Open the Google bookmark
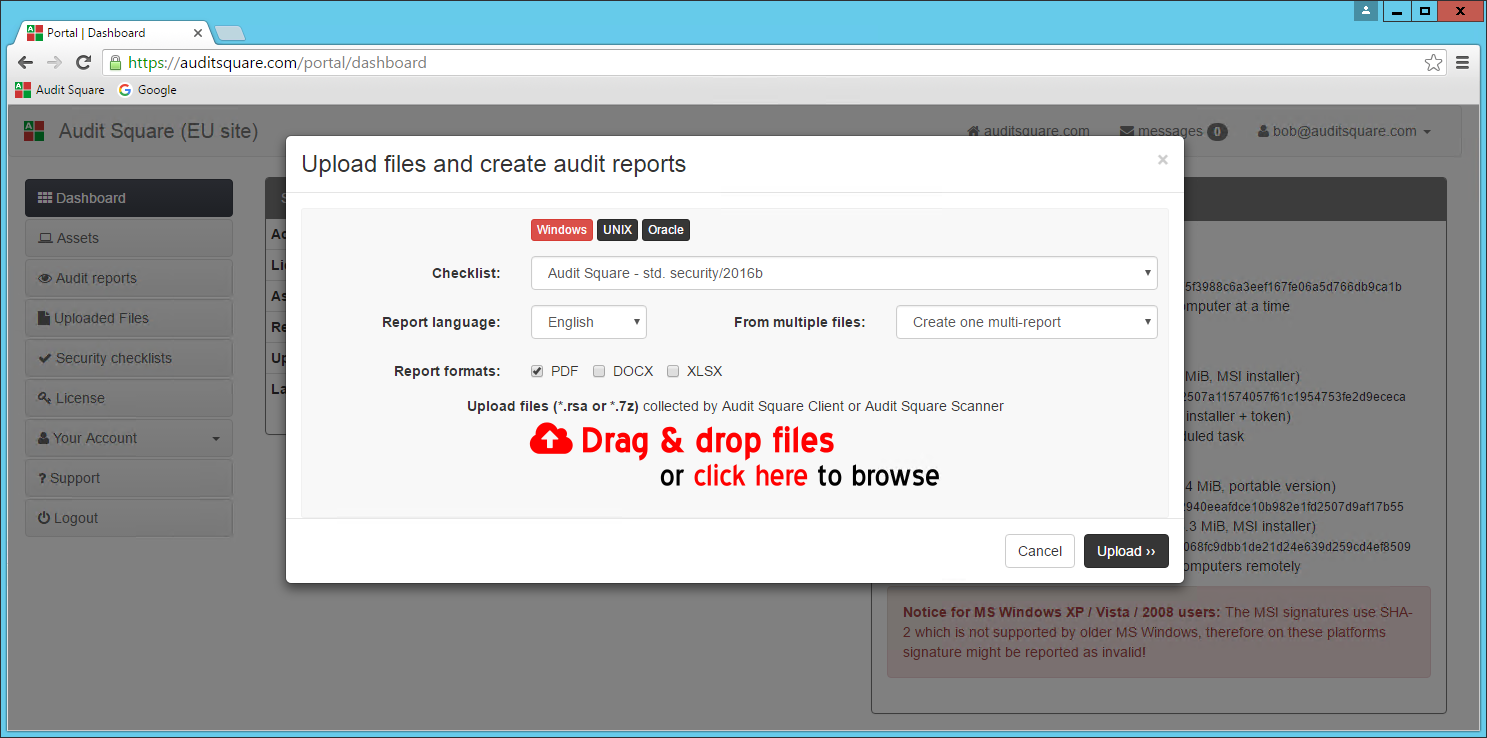Viewport: 1487px width, 738px height. 147,90
